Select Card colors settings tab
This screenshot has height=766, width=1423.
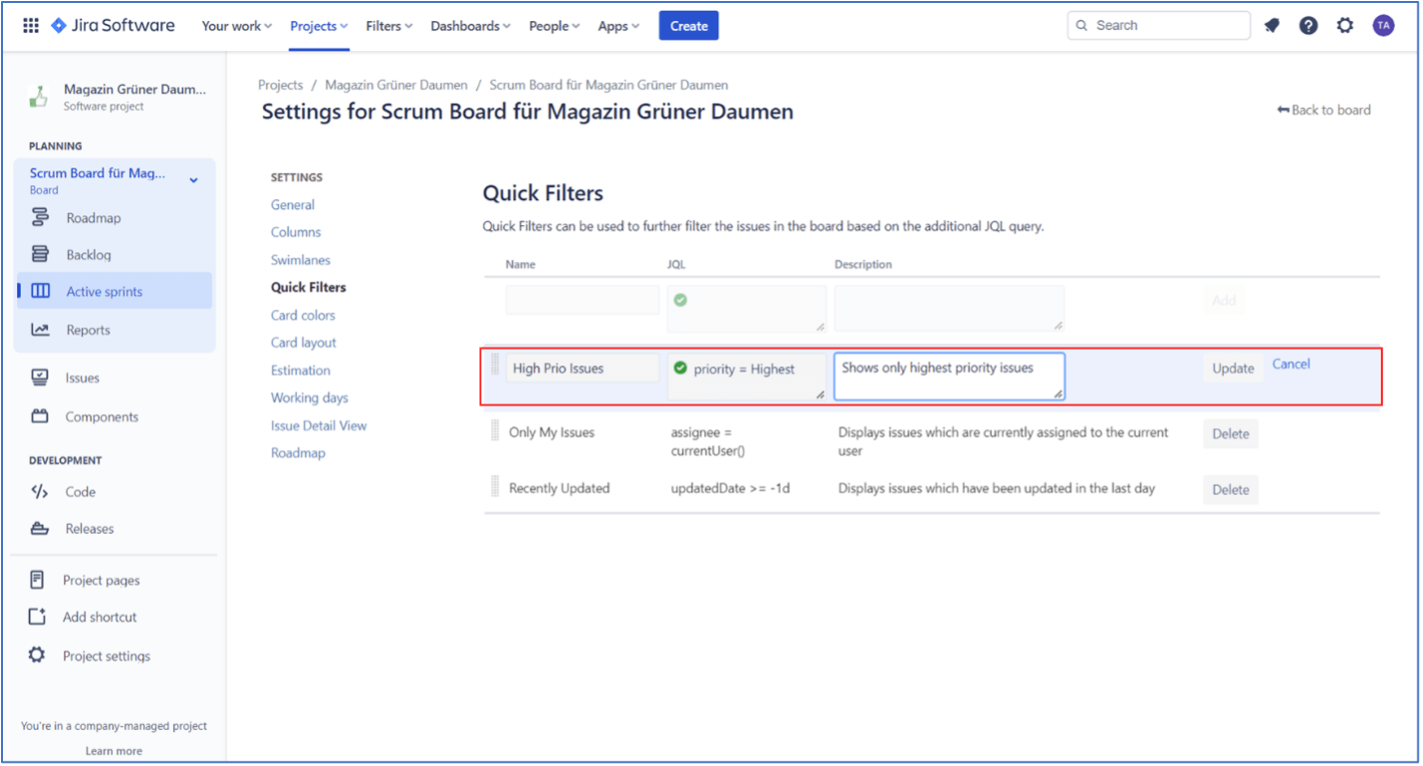303,315
